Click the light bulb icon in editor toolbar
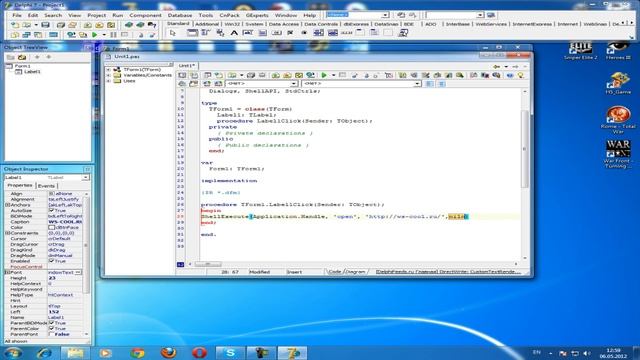 520,76
